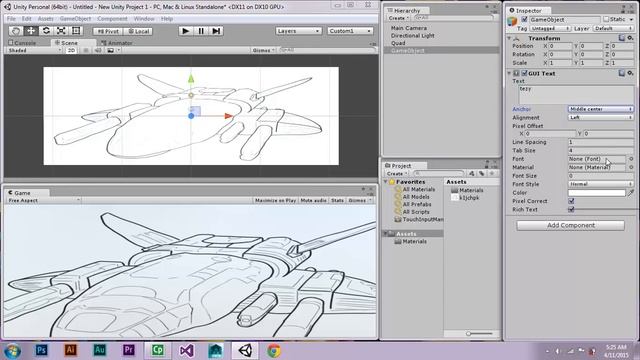Select the Scale tool

[61, 31]
